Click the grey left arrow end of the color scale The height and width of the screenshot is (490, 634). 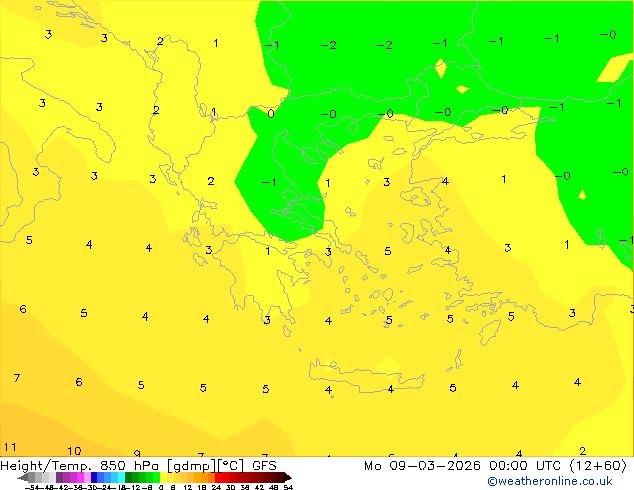(x=23, y=477)
